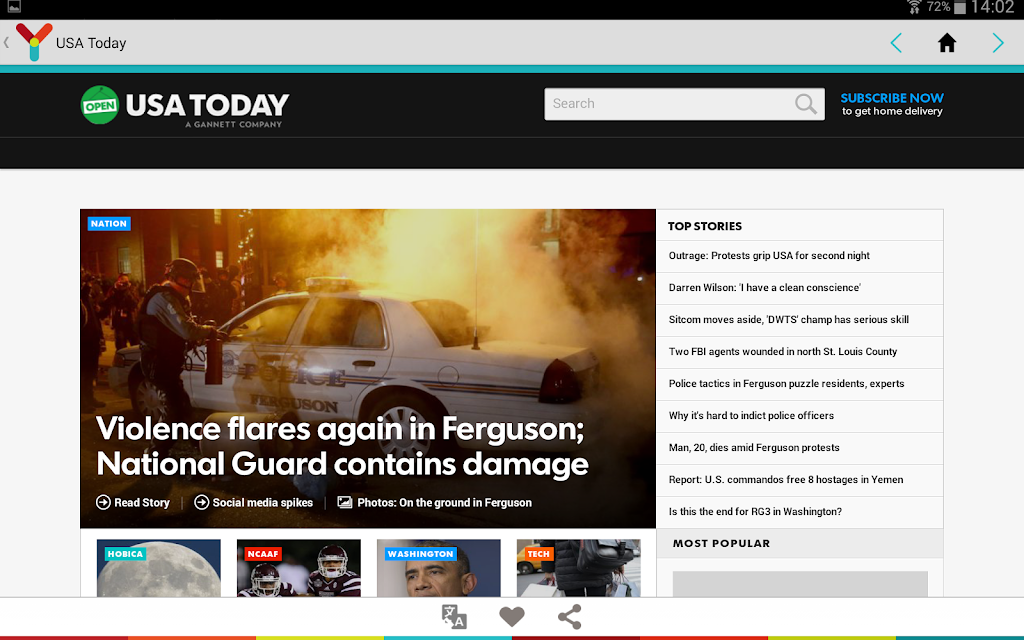Focus the Search input field
The width and height of the screenshot is (1024, 640).
point(684,104)
